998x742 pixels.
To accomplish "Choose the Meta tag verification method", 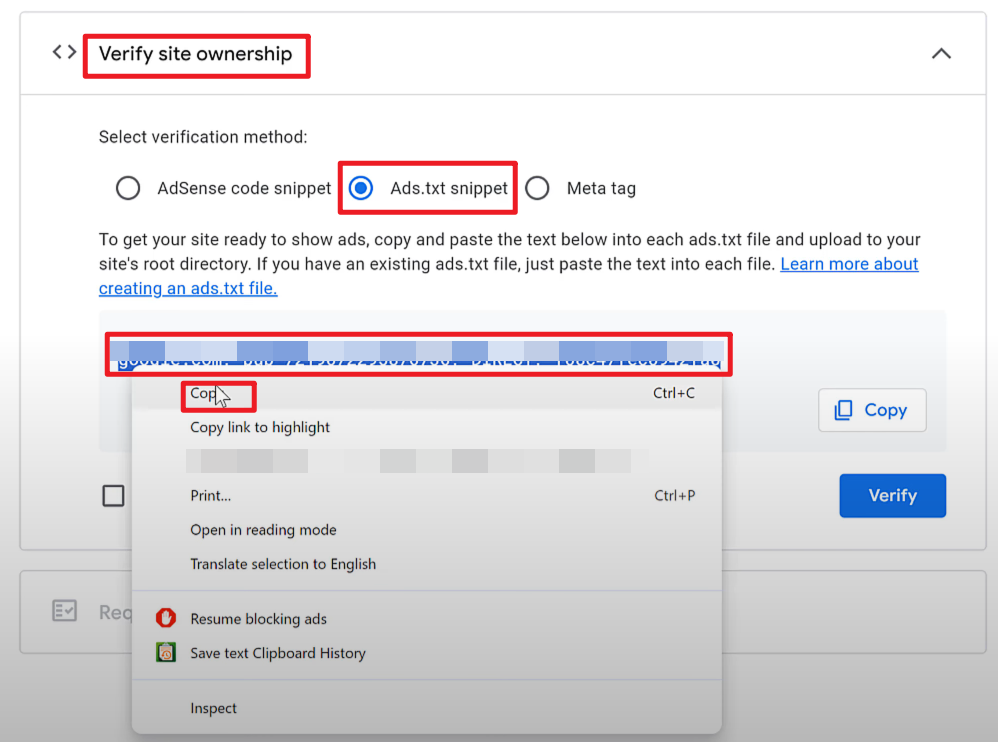I will click(x=537, y=188).
